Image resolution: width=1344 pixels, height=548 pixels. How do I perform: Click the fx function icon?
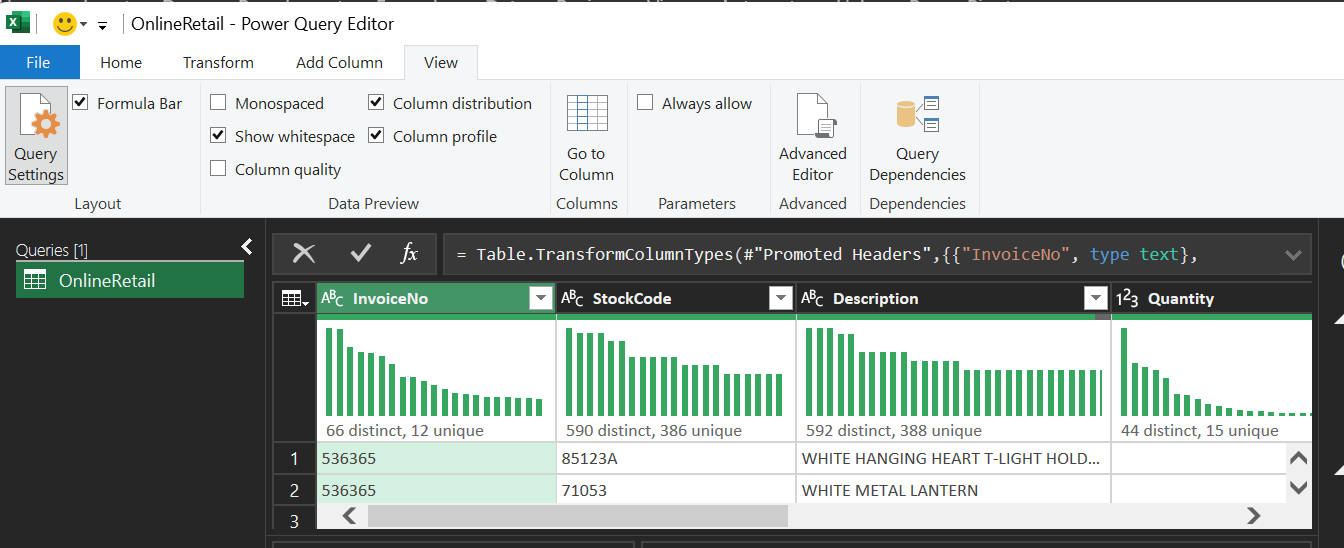(x=409, y=254)
